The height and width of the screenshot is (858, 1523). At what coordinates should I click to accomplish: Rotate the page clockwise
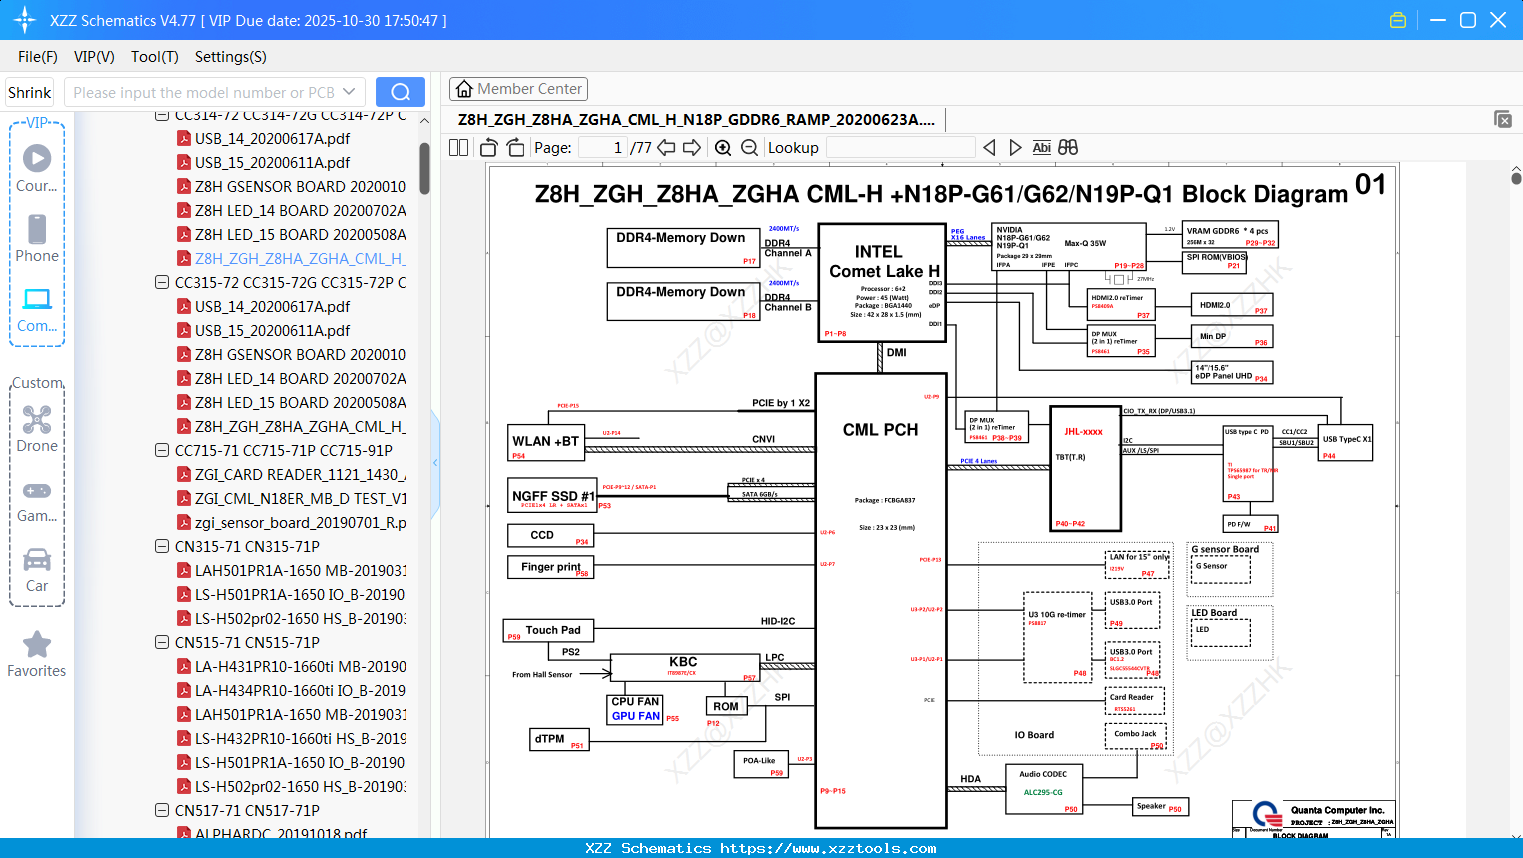pyautogui.click(x=516, y=148)
